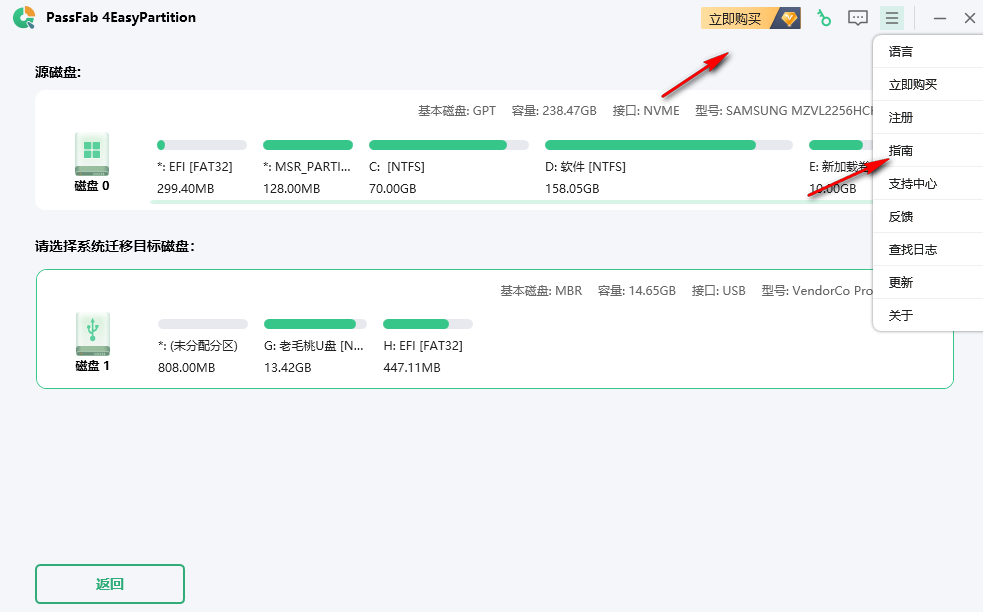
Task: Toggle the hamburger menu icon
Action: click(x=891, y=18)
